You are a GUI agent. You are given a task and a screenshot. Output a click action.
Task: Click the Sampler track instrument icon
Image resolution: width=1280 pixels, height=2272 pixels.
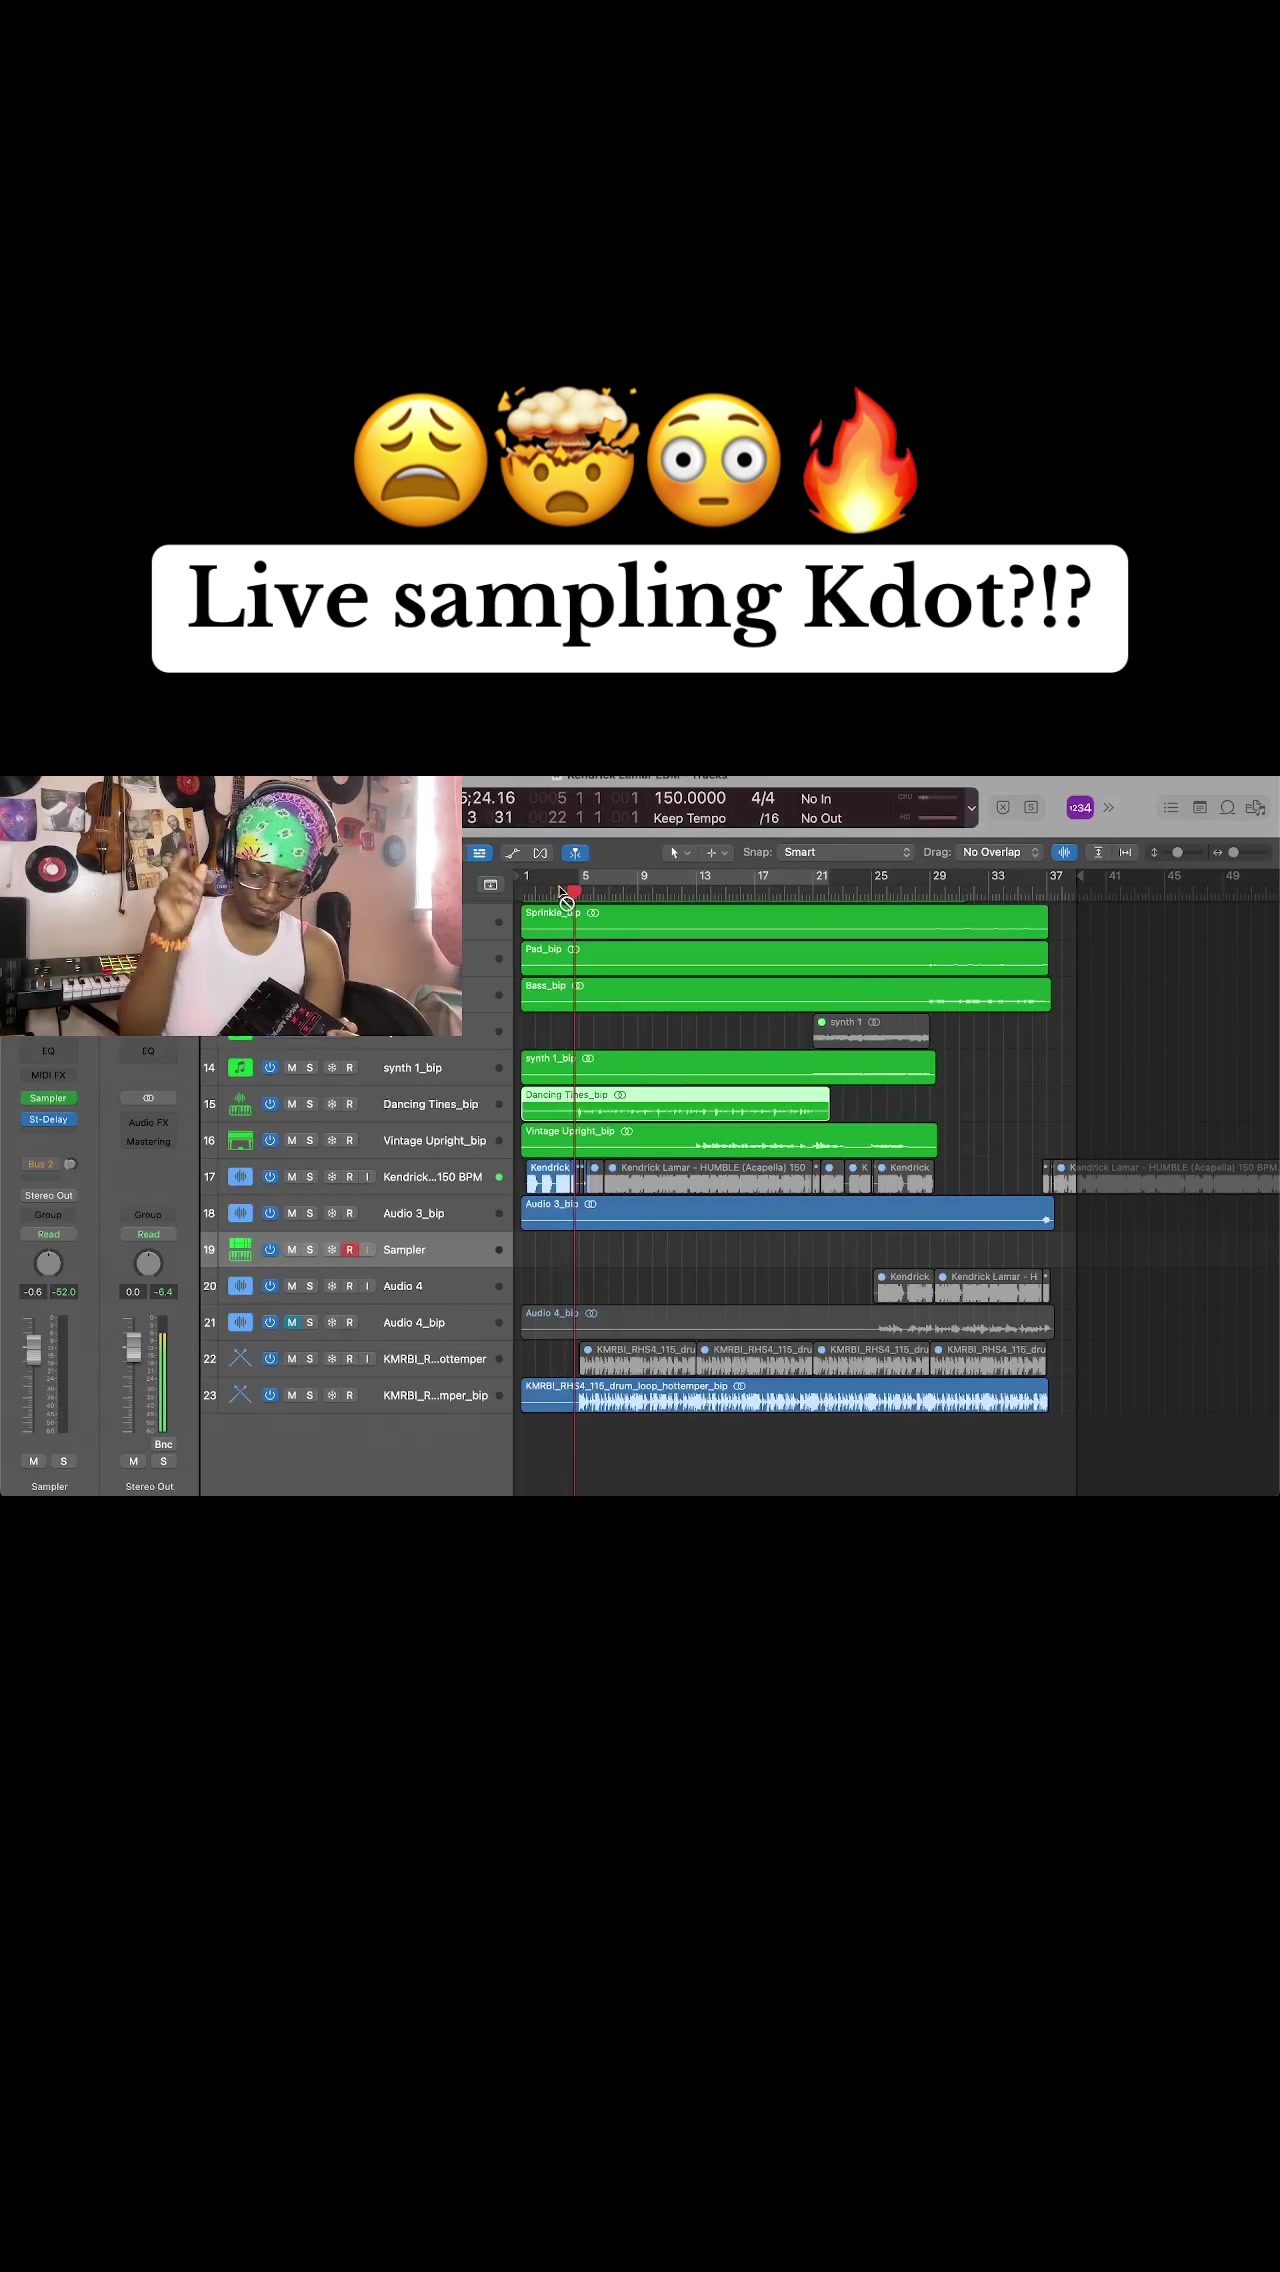tap(240, 1250)
